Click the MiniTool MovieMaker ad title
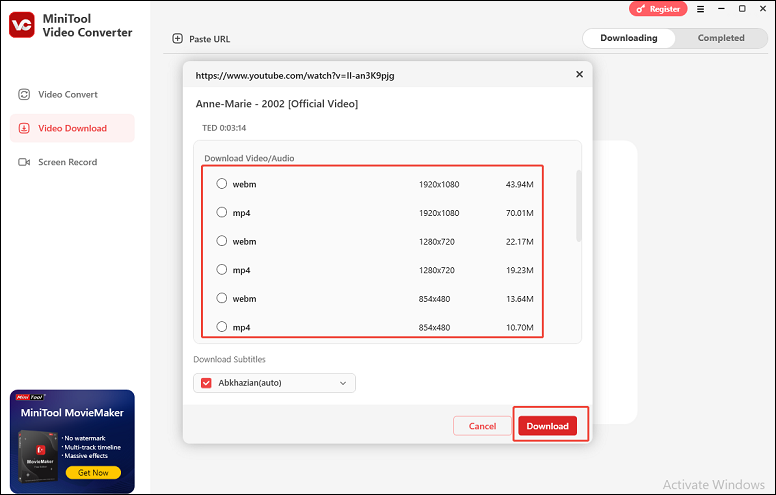The height and width of the screenshot is (495, 776). tap(72, 413)
